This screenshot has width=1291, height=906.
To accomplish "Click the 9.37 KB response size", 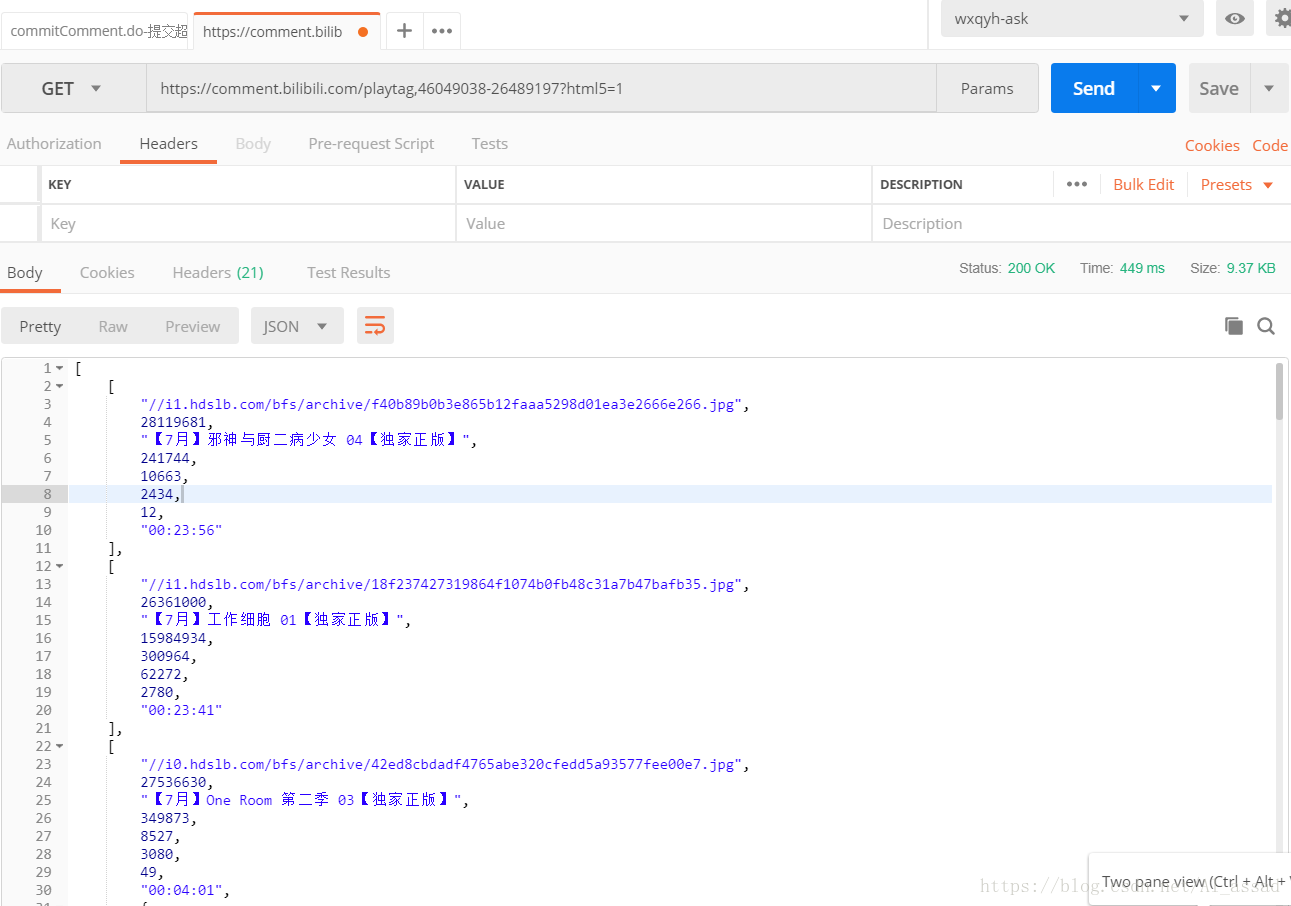I will [x=1251, y=268].
